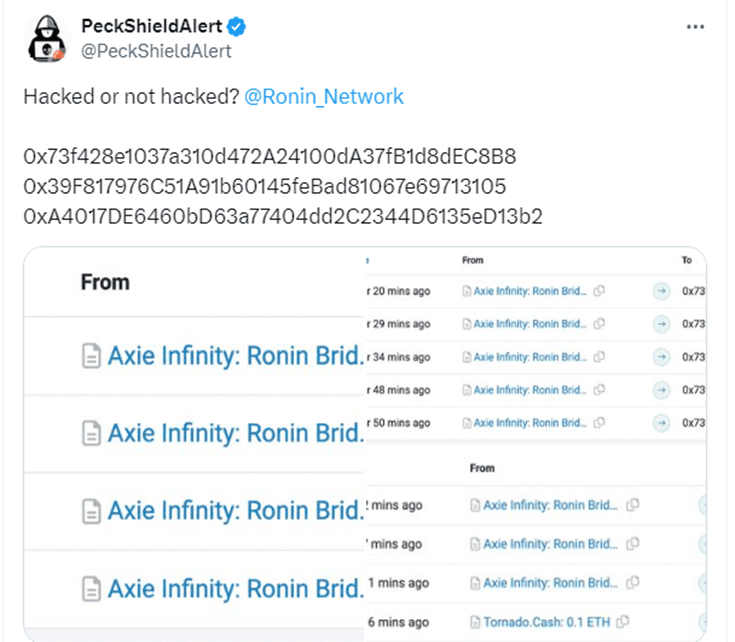This screenshot has width=735, height=642.
Task: Click arrow icon in 48 mins ago row
Action: point(661,390)
